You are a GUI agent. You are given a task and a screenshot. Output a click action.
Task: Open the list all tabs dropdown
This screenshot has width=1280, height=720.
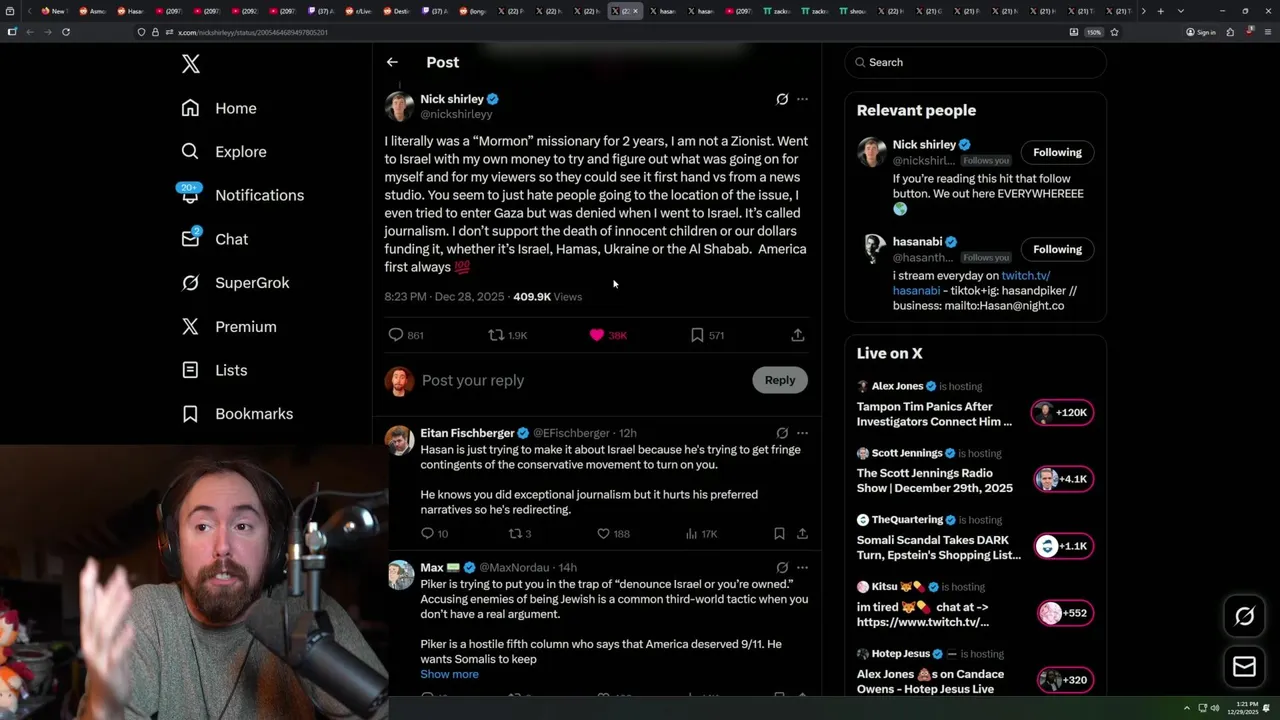pyautogui.click(x=1181, y=11)
